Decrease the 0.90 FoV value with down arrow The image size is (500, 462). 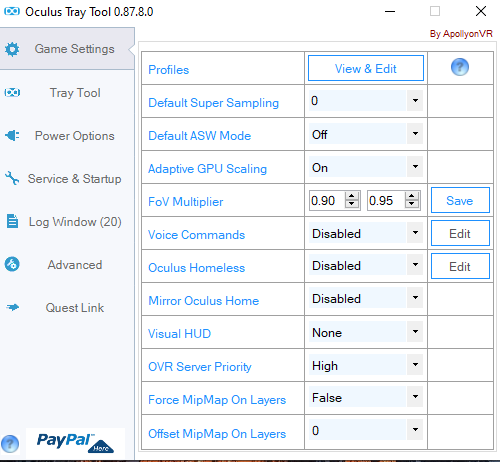pos(352,204)
